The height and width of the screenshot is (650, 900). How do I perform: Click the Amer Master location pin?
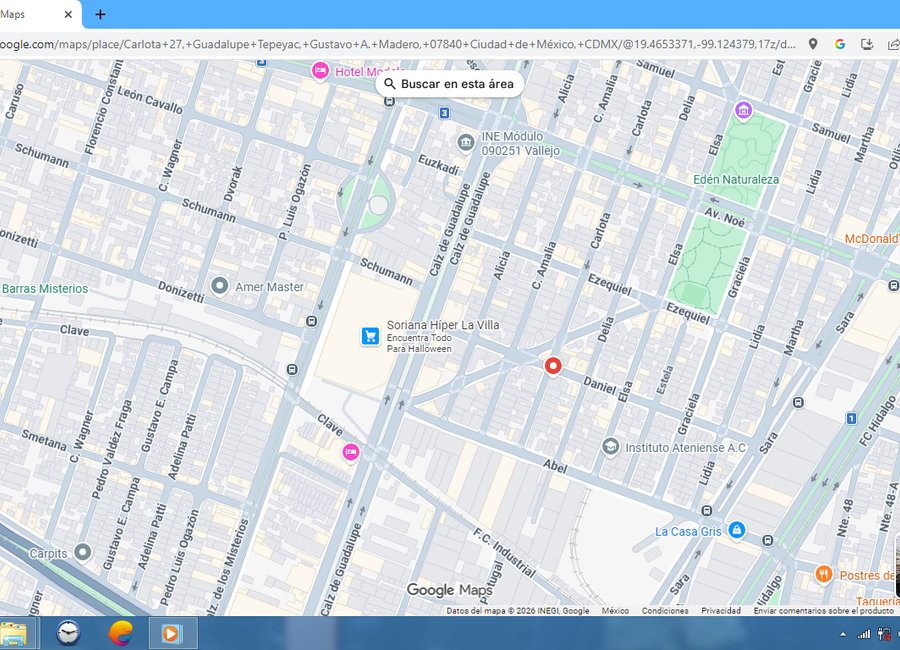(219, 285)
